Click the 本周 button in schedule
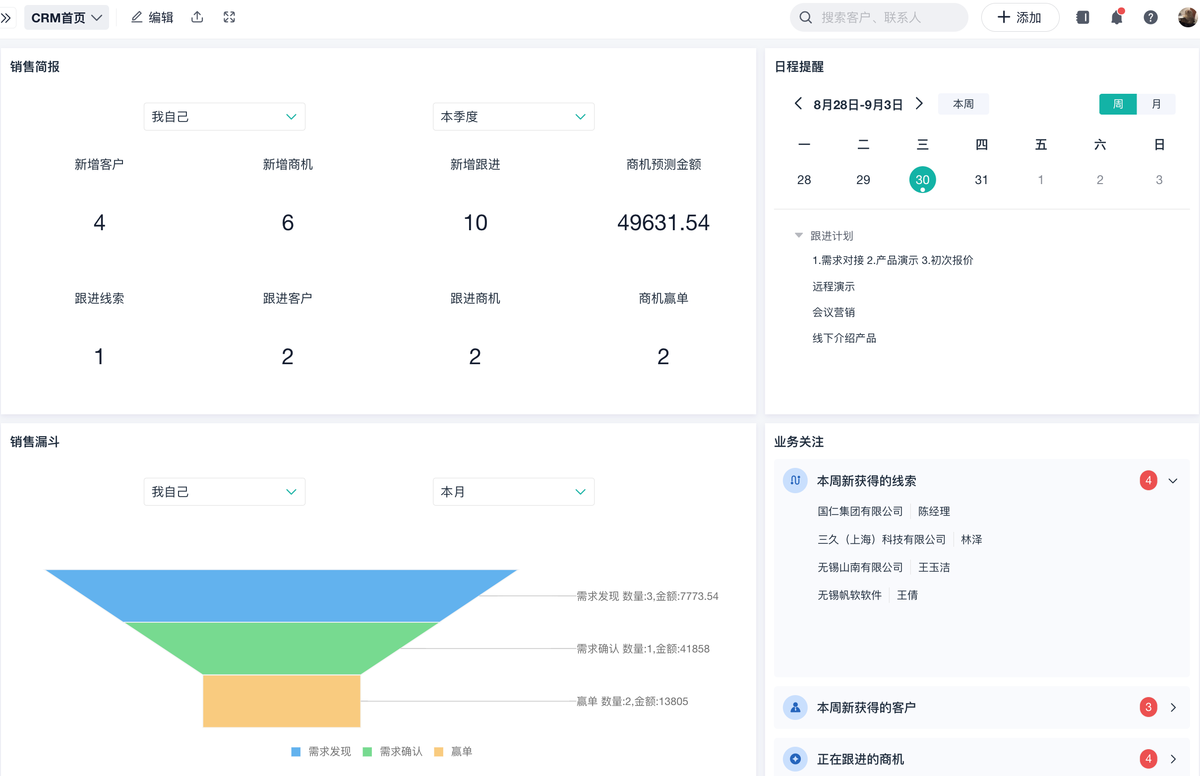Image resolution: width=1200 pixels, height=776 pixels. tap(963, 104)
